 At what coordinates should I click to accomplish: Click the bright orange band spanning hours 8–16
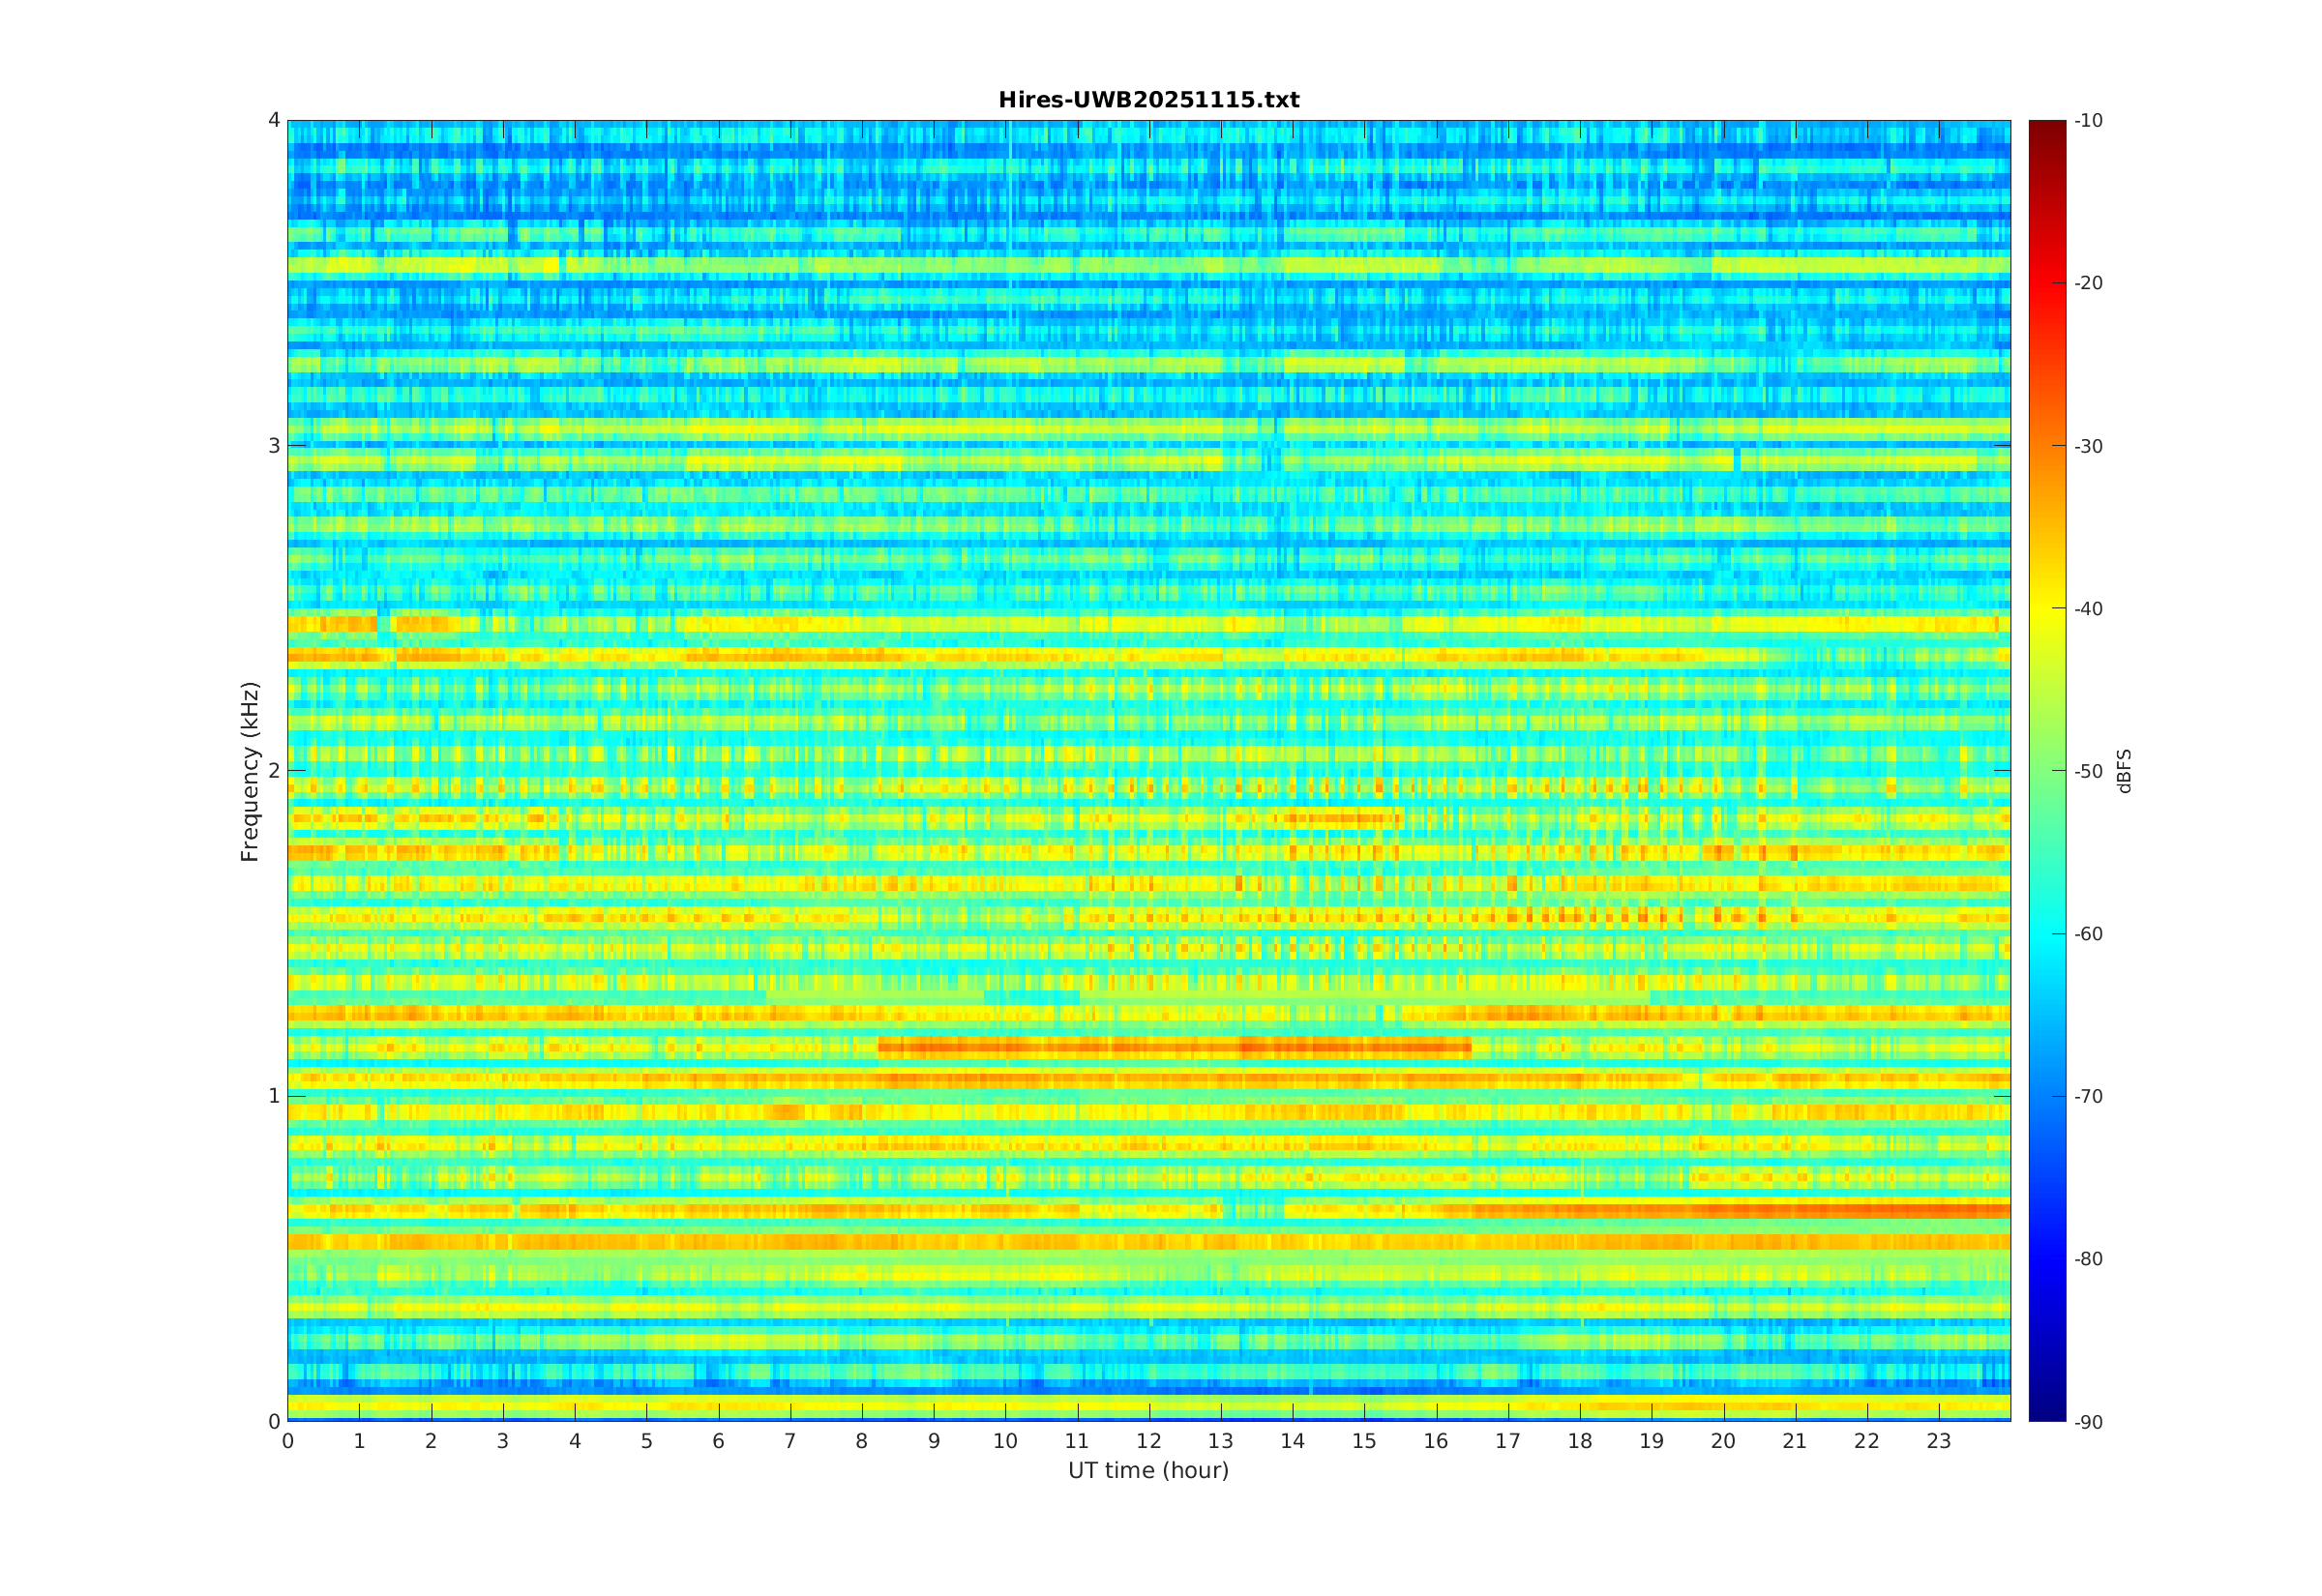coord(1175,1048)
